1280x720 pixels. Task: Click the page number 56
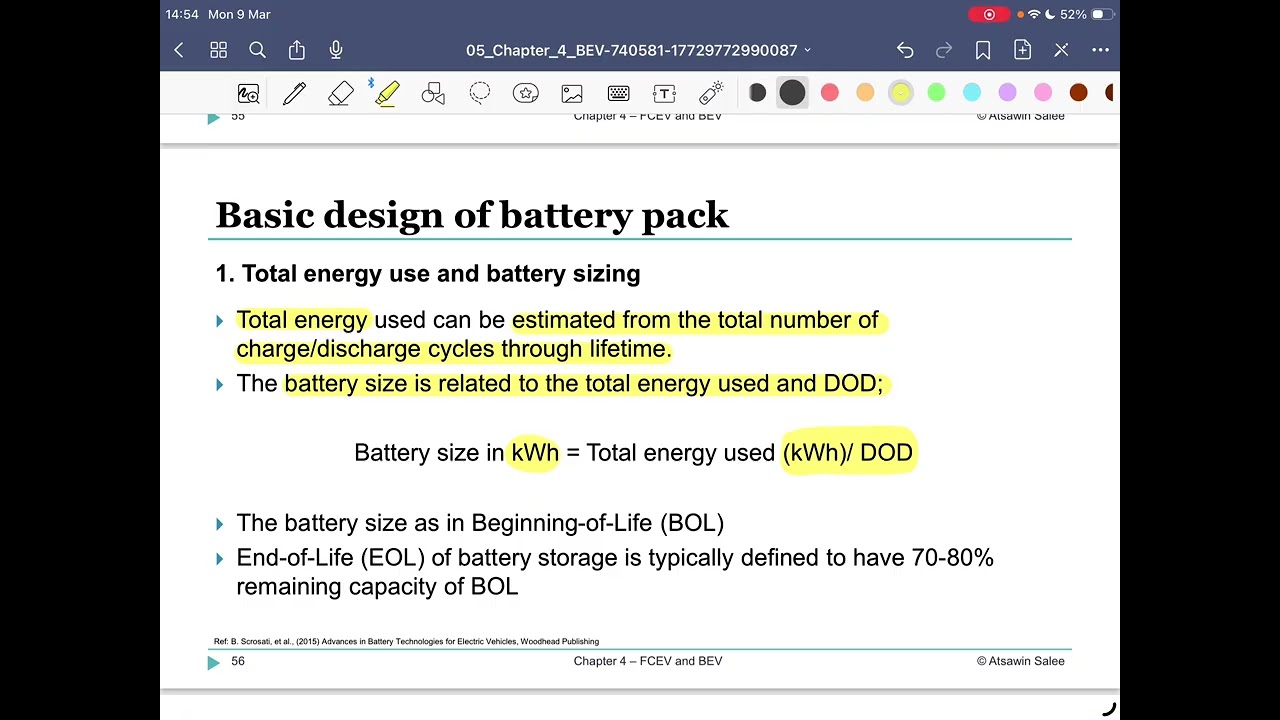(x=238, y=661)
